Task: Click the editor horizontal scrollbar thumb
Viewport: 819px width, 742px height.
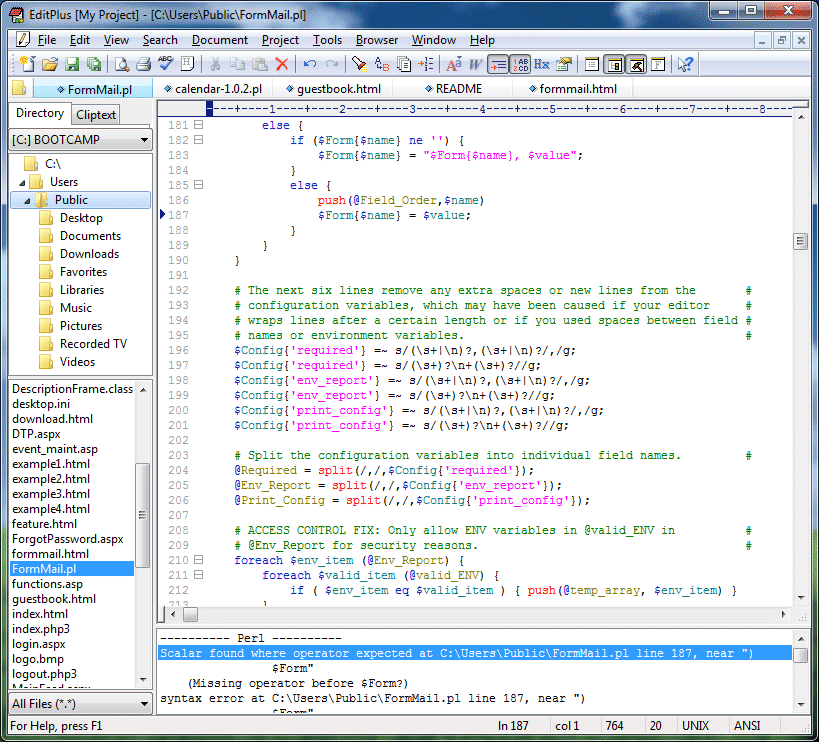Action: pyautogui.click(x=191, y=615)
